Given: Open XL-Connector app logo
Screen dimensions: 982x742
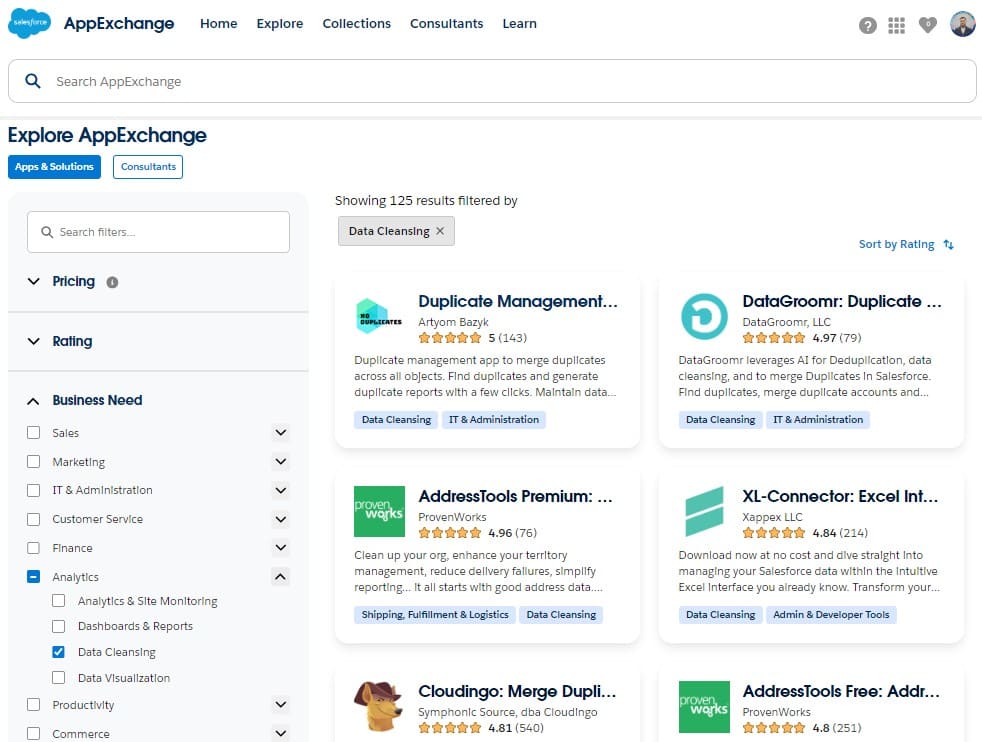Looking at the screenshot, I should pos(704,512).
